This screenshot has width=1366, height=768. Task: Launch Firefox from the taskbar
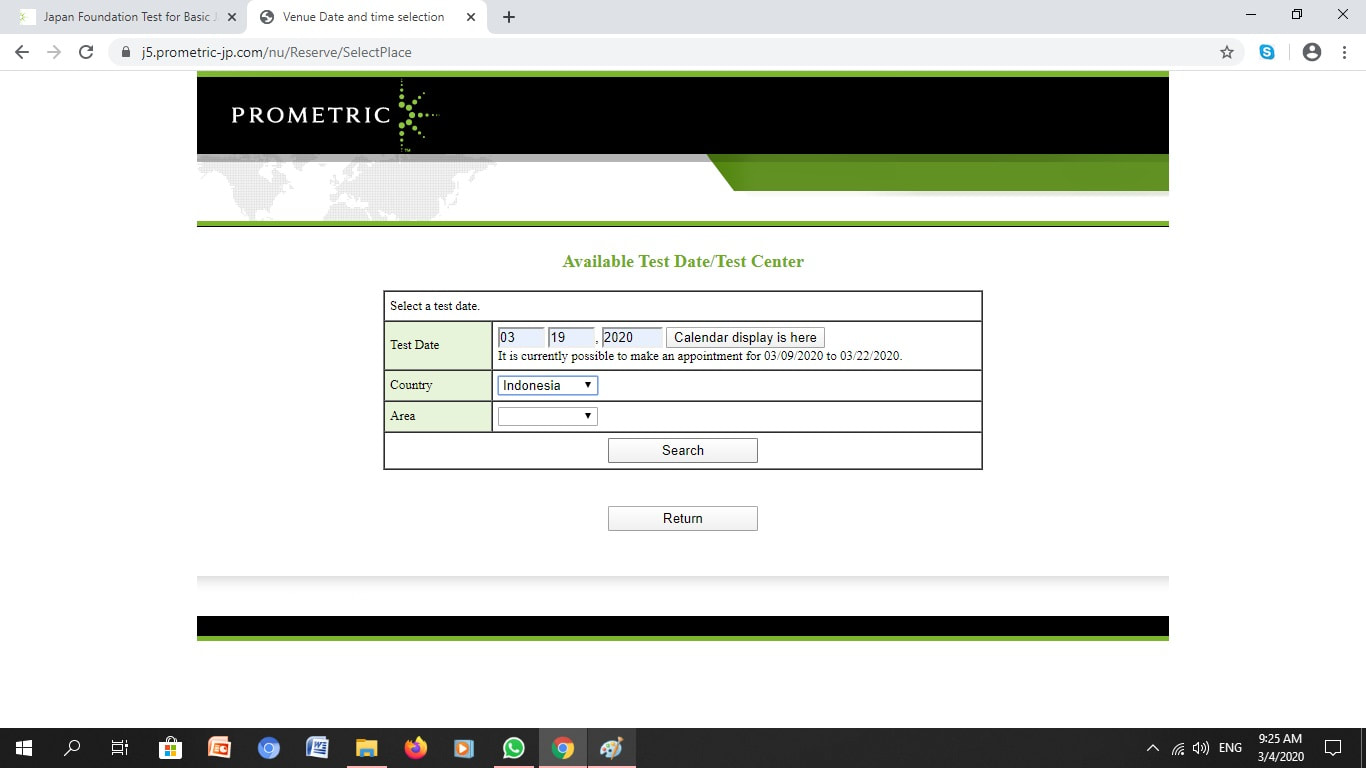point(416,748)
